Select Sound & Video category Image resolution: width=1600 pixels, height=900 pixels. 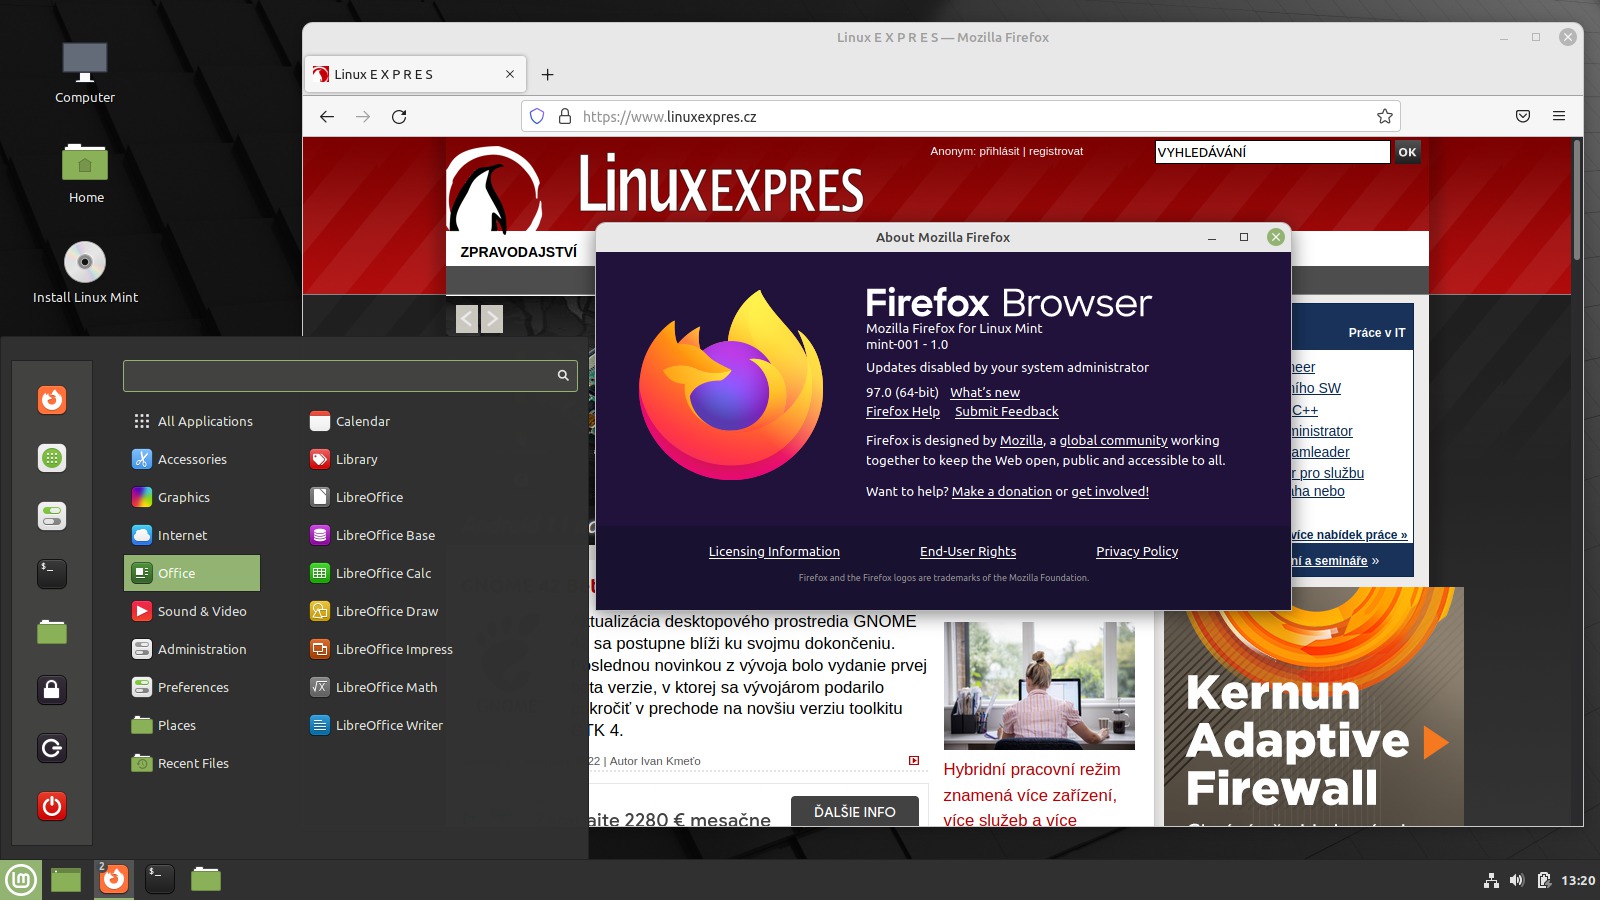192,611
